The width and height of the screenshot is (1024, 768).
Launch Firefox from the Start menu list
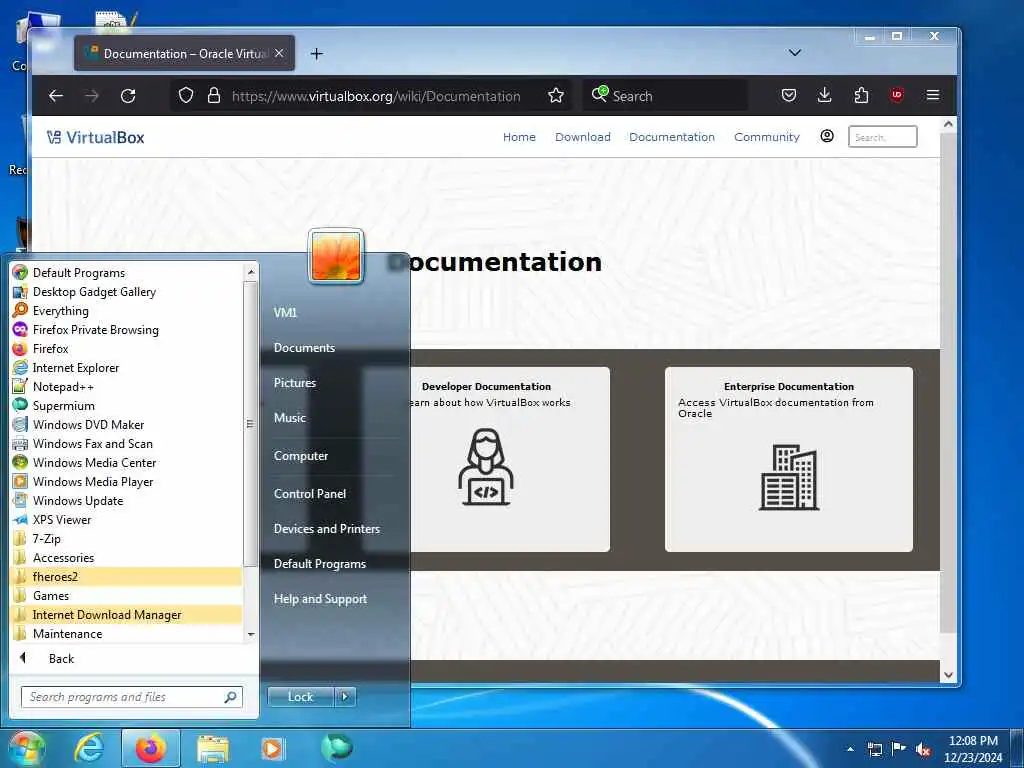coord(127,349)
